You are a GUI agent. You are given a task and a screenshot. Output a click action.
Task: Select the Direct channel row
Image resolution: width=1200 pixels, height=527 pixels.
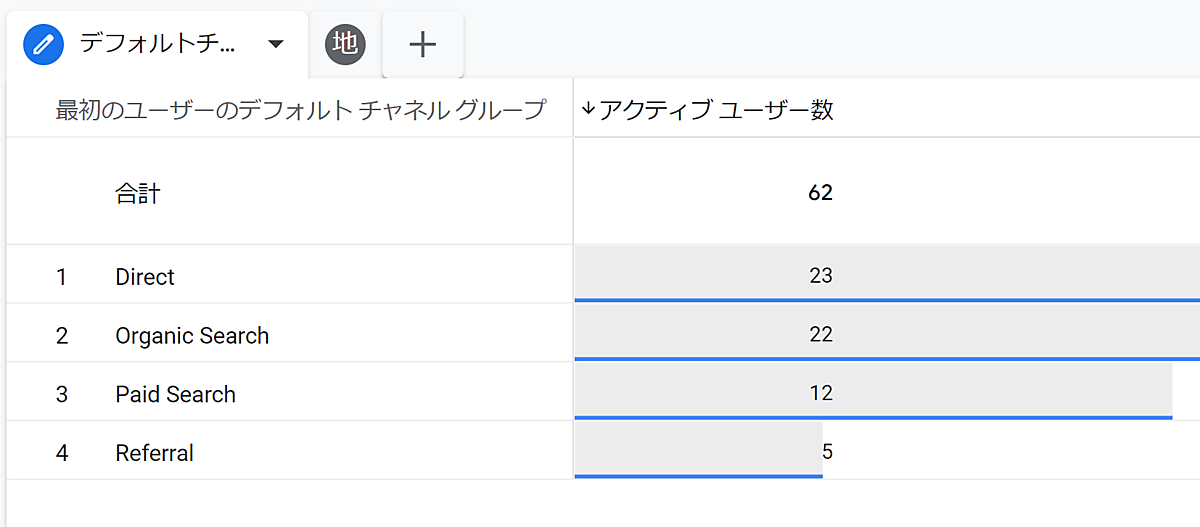(x=145, y=276)
